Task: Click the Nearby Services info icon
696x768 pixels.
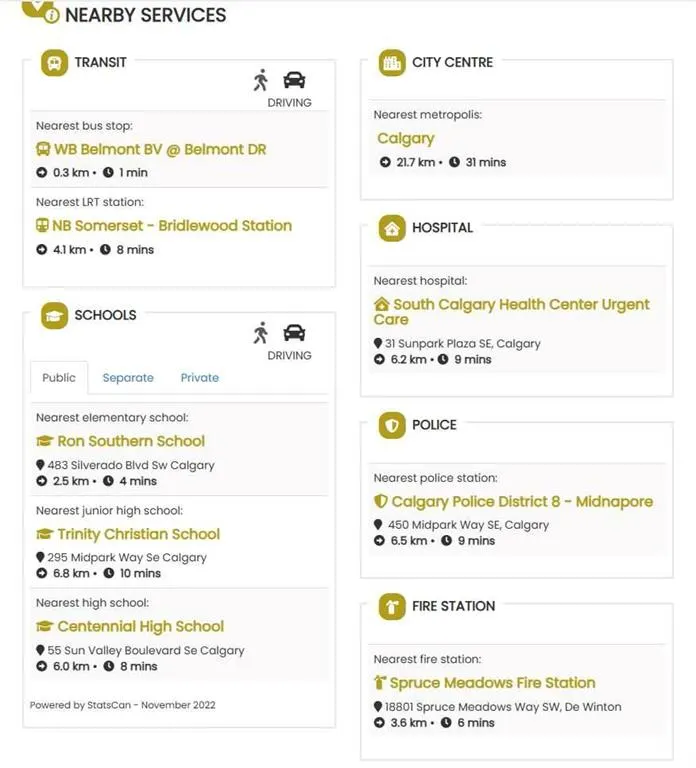Action: [x=51, y=16]
